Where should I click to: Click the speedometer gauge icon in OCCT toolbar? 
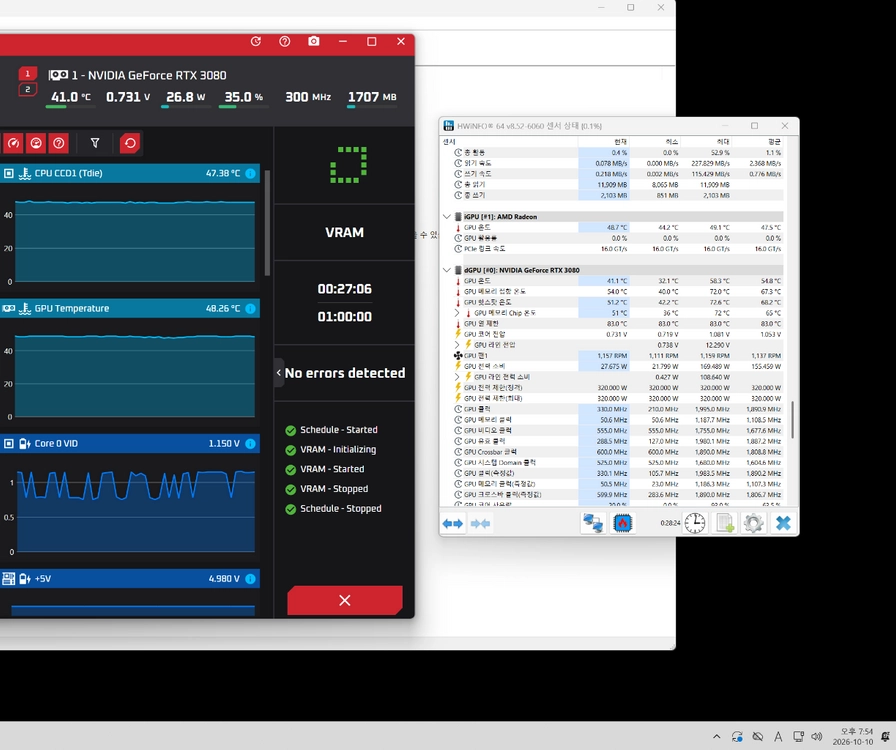[x=14, y=143]
